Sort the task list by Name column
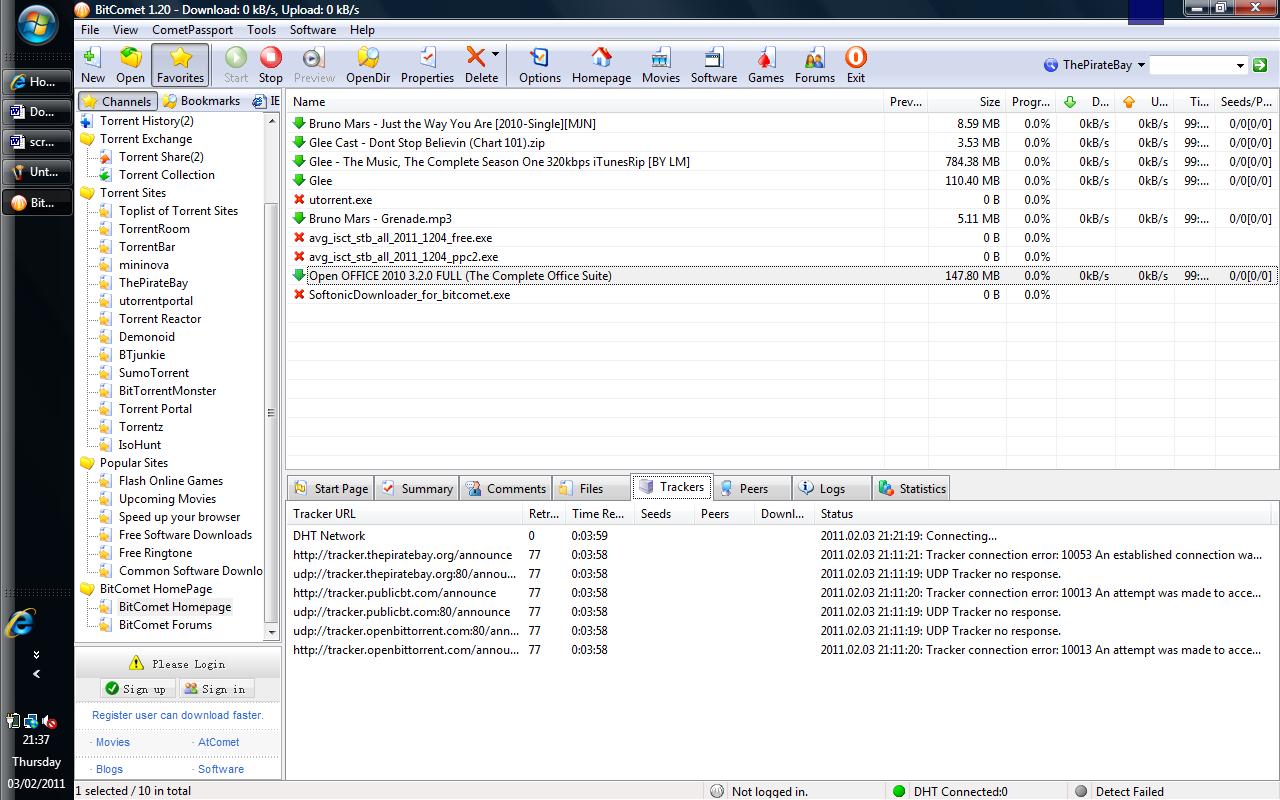 586,102
